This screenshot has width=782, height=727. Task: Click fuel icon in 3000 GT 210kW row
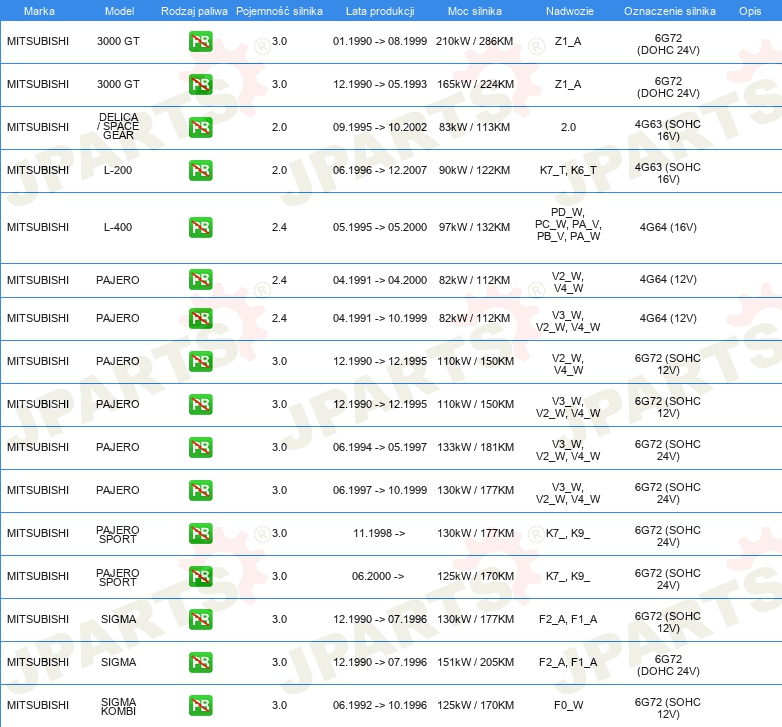point(200,42)
